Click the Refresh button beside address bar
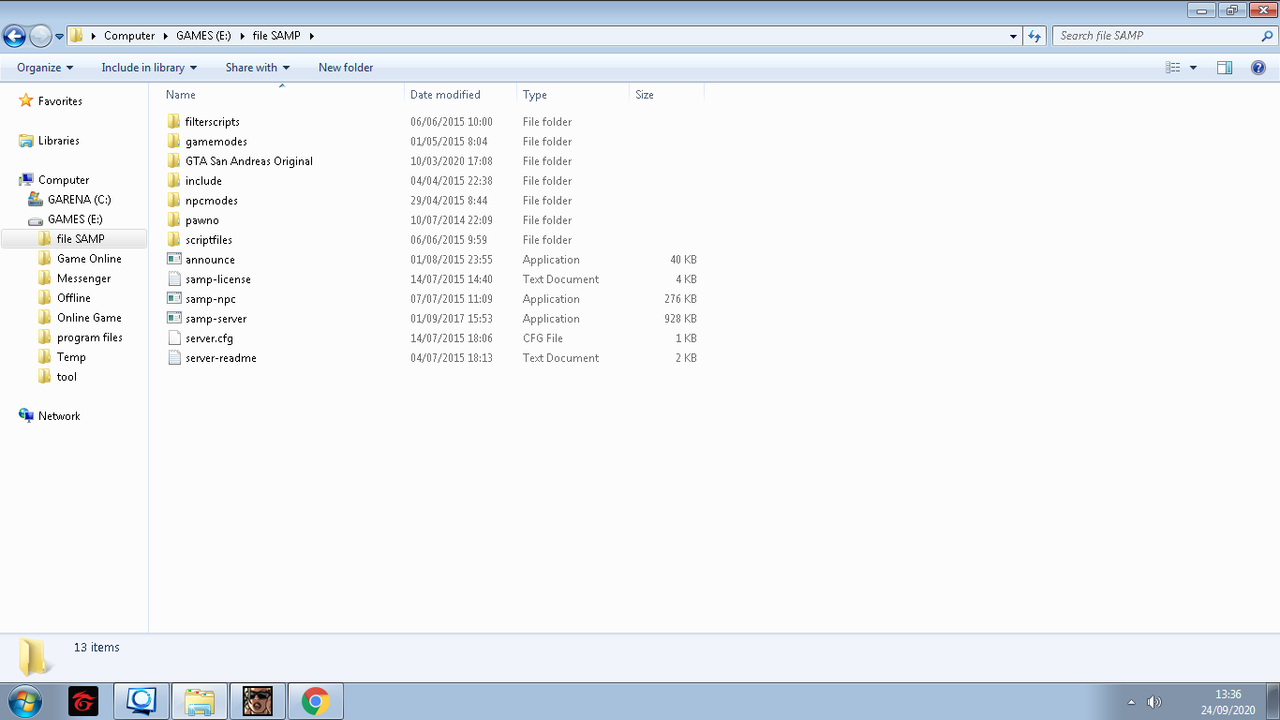 1035,36
